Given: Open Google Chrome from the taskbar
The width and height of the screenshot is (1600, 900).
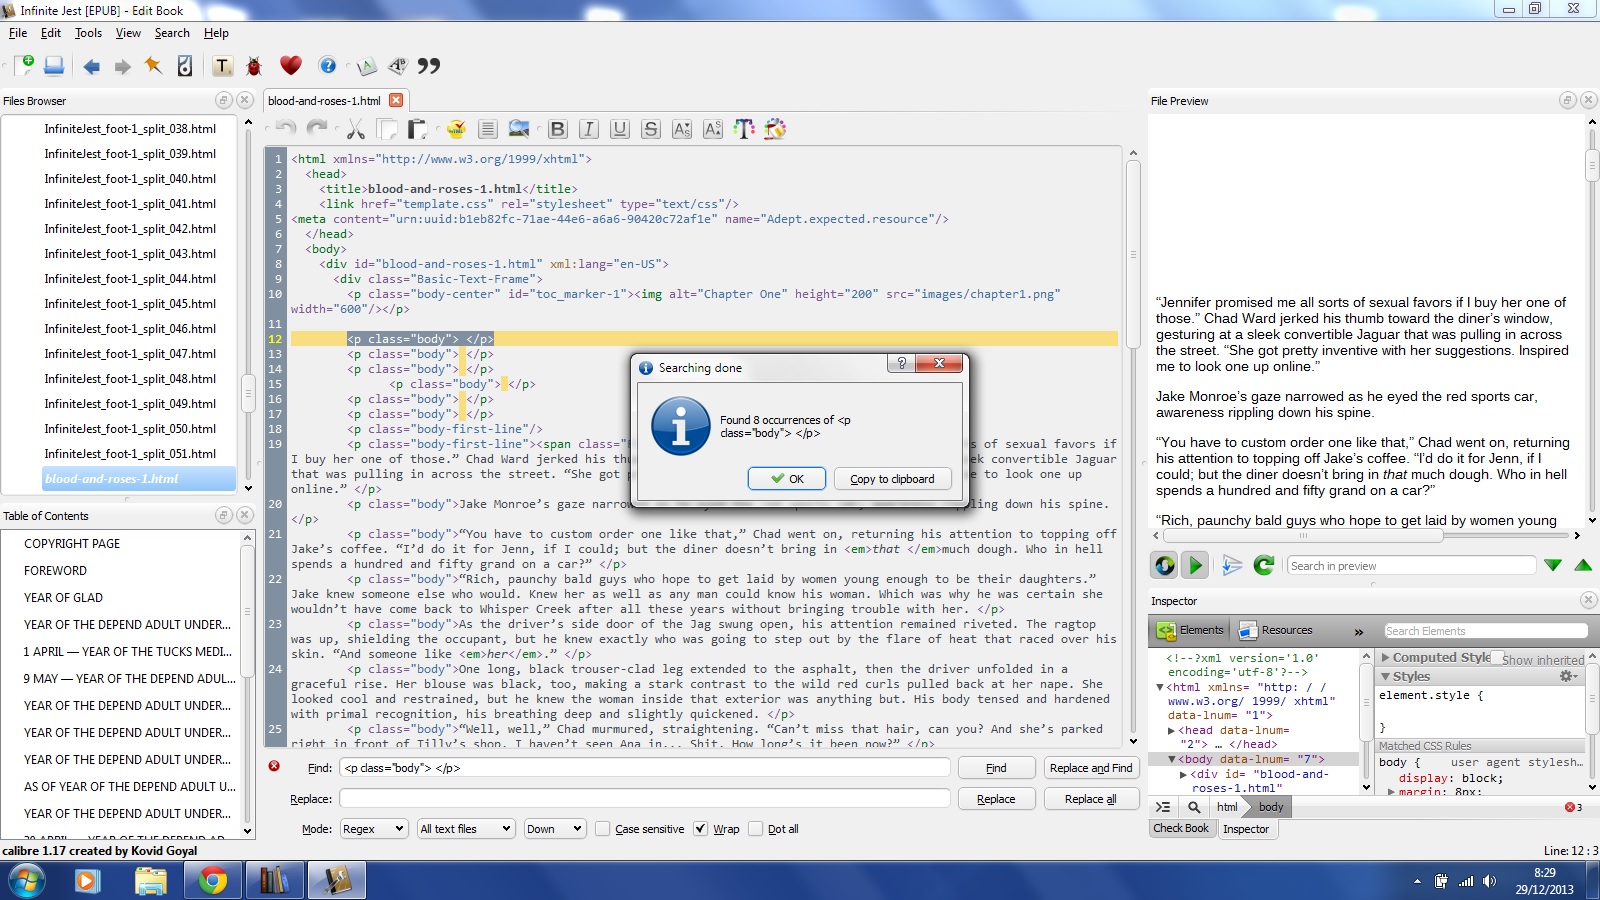Looking at the screenshot, I should tap(212, 881).
